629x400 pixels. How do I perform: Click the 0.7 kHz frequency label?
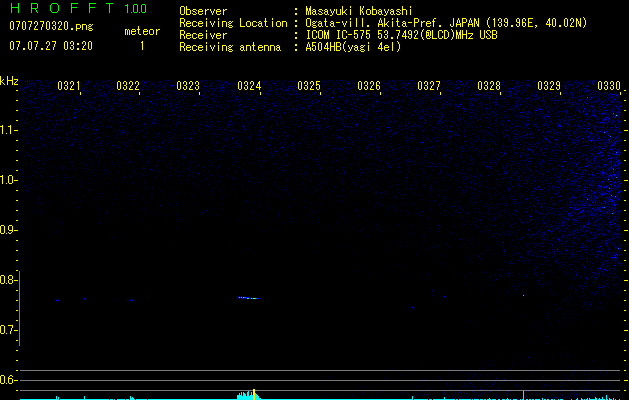7,330
